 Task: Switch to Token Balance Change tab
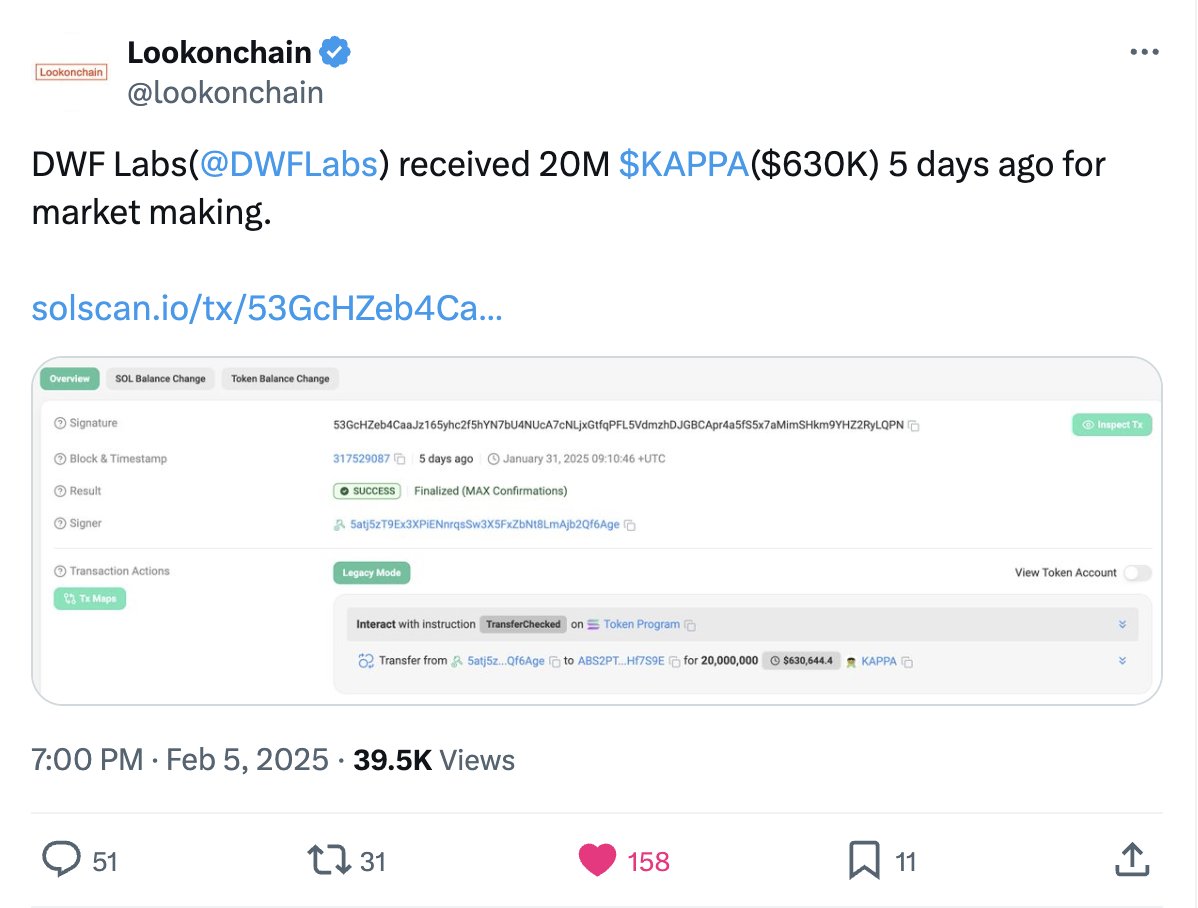[280, 378]
